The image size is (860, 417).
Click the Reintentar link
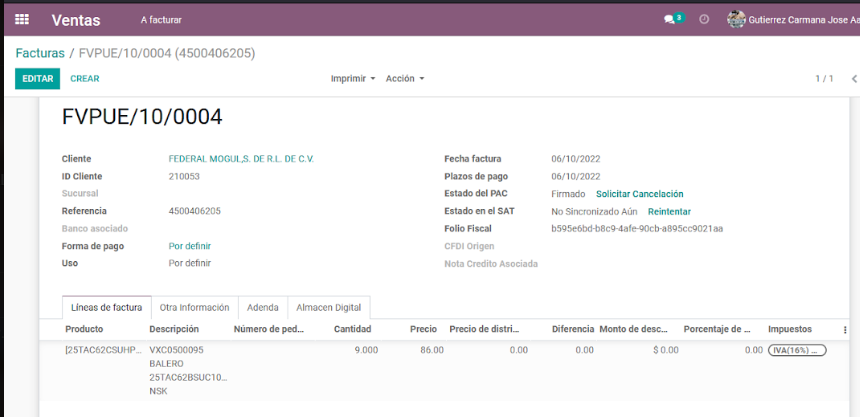point(668,211)
